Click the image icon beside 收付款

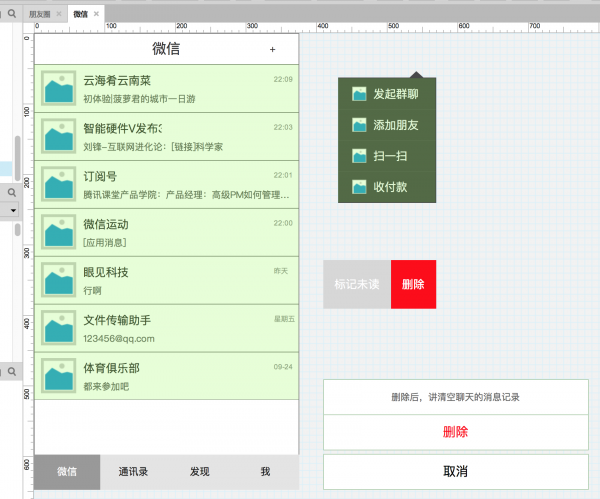click(x=359, y=187)
